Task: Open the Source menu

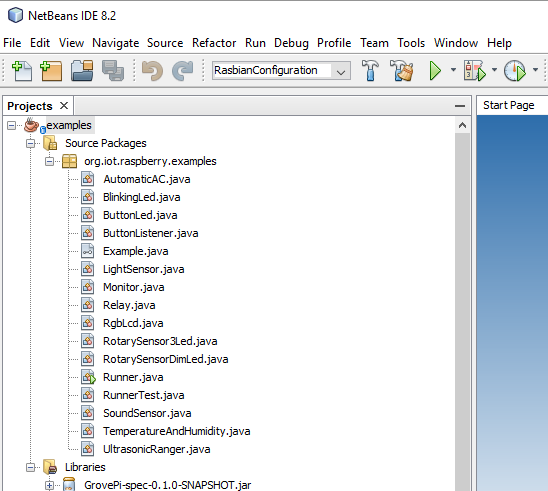Action: pos(165,43)
